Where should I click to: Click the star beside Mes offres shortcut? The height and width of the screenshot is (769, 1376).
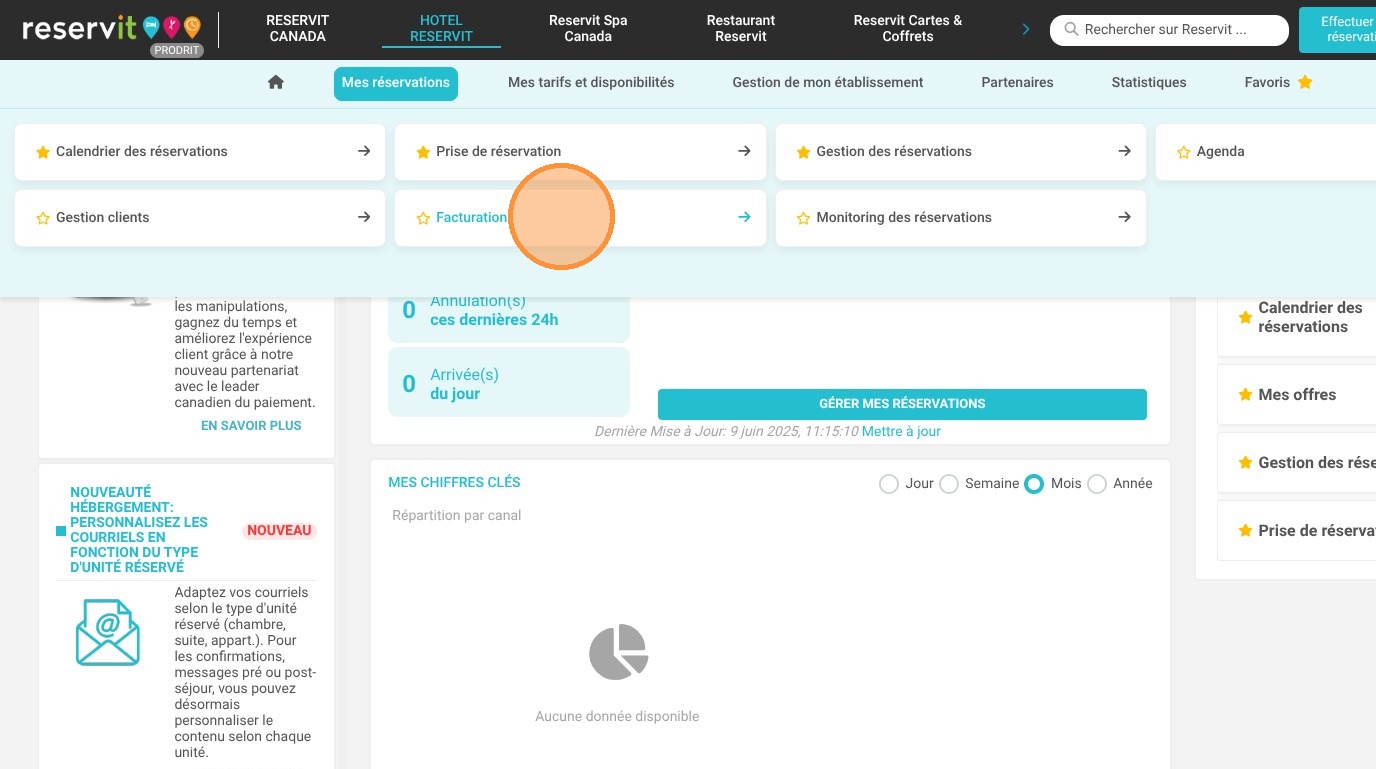1245,395
